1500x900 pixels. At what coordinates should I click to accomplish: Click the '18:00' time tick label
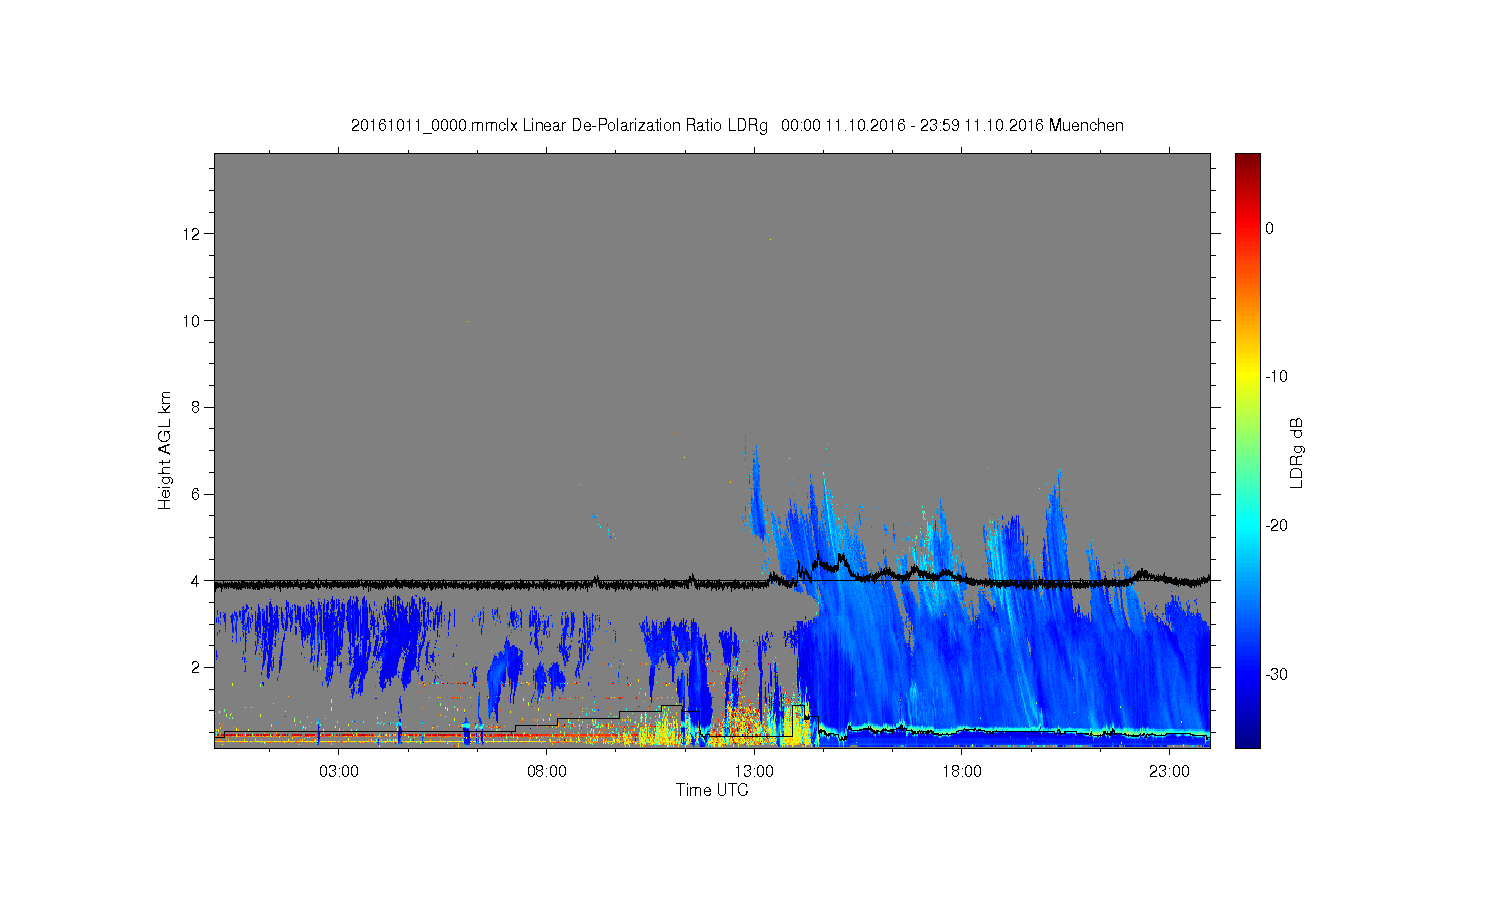(x=962, y=772)
